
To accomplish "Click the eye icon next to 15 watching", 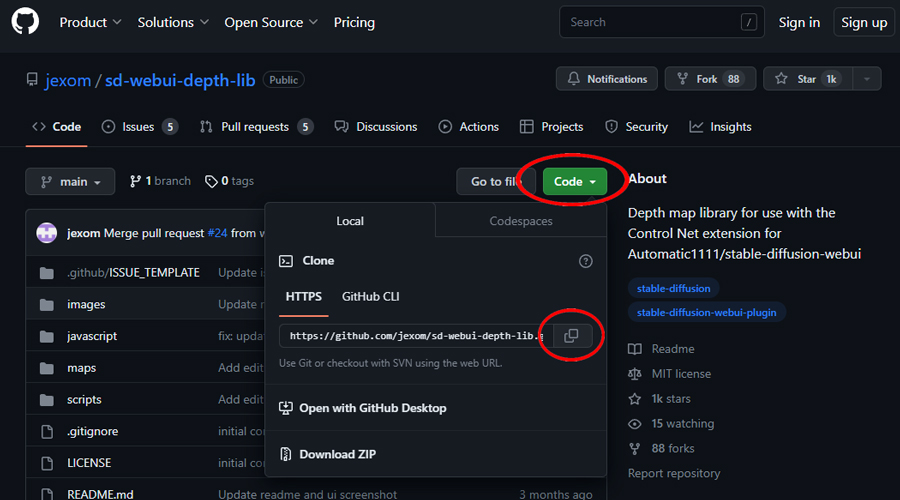I will pos(634,424).
